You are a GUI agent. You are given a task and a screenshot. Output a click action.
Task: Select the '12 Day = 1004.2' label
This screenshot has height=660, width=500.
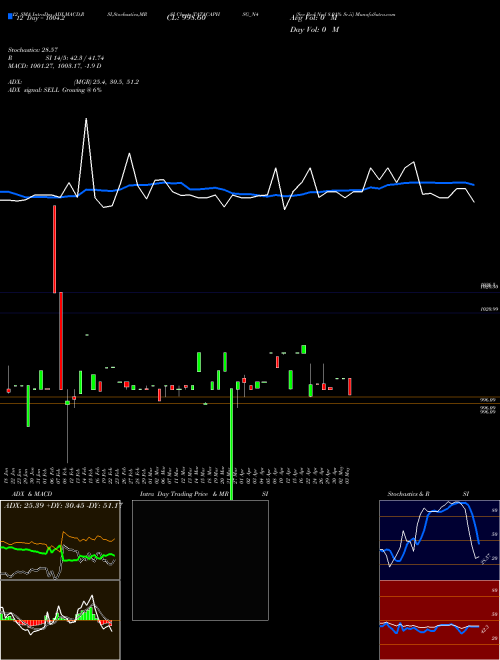click(x=39, y=19)
